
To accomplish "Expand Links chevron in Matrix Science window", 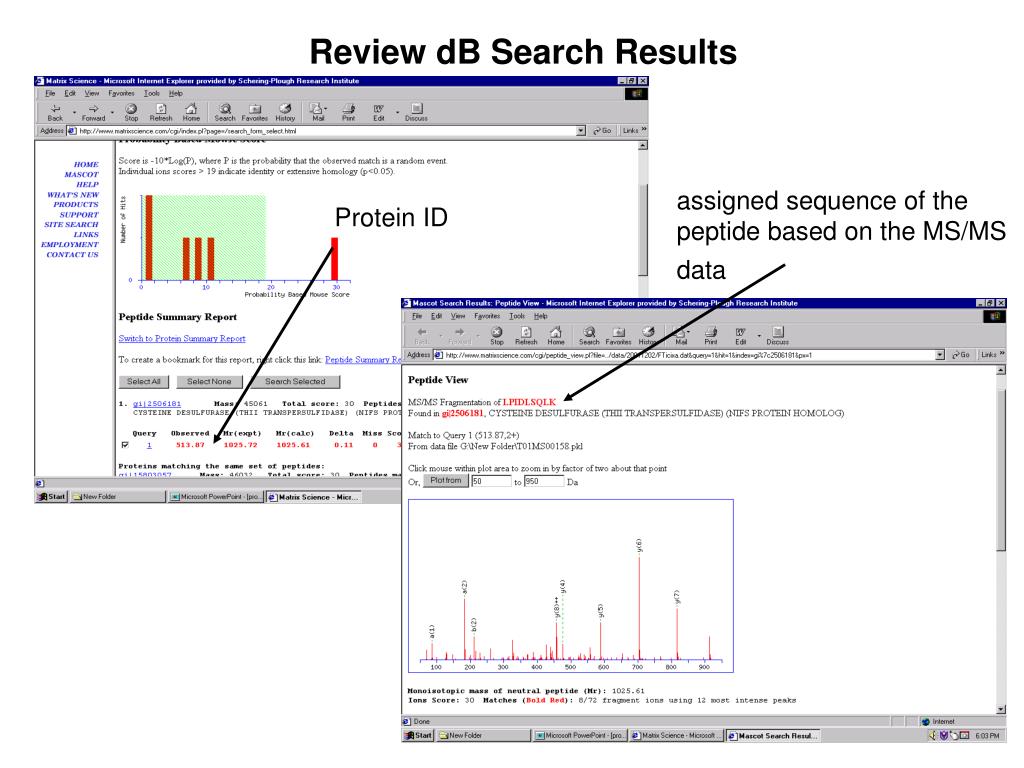I will click(x=643, y=130).
